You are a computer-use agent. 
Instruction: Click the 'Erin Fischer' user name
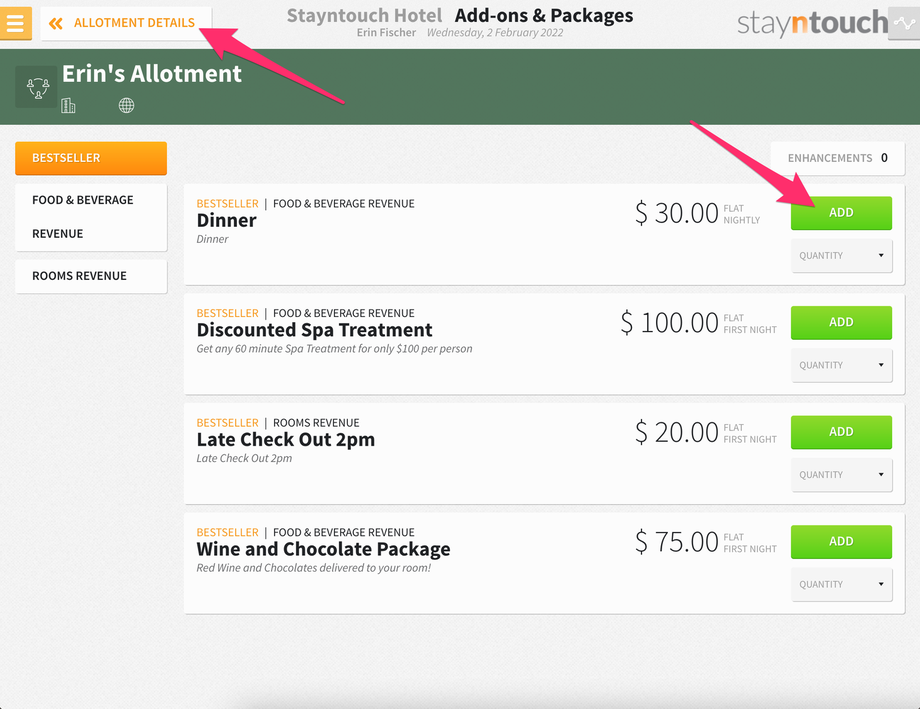point(386,33)
